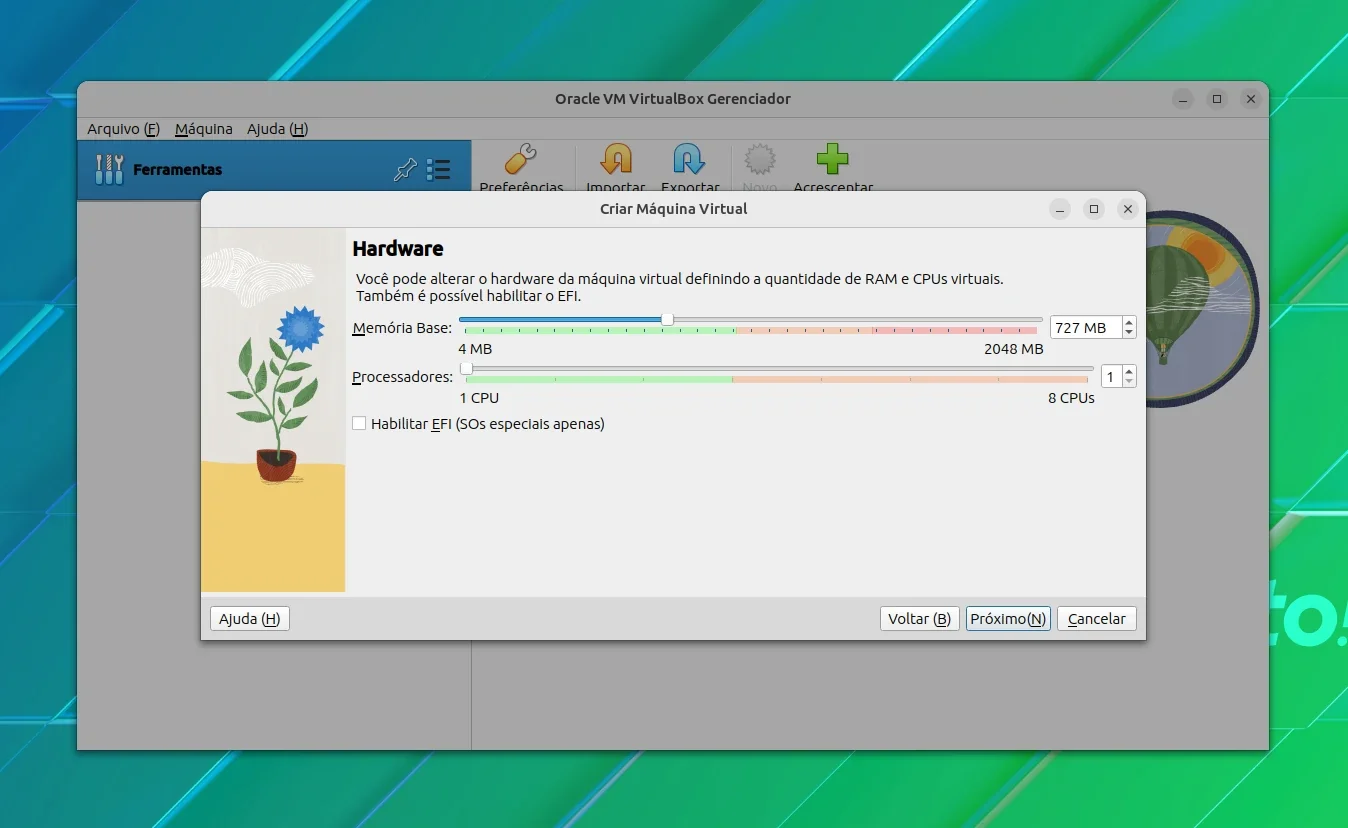Close the VirtualBox Gerenciador main window
The height and width of the screenshot is (828, 1348).
click(1251, 99)
